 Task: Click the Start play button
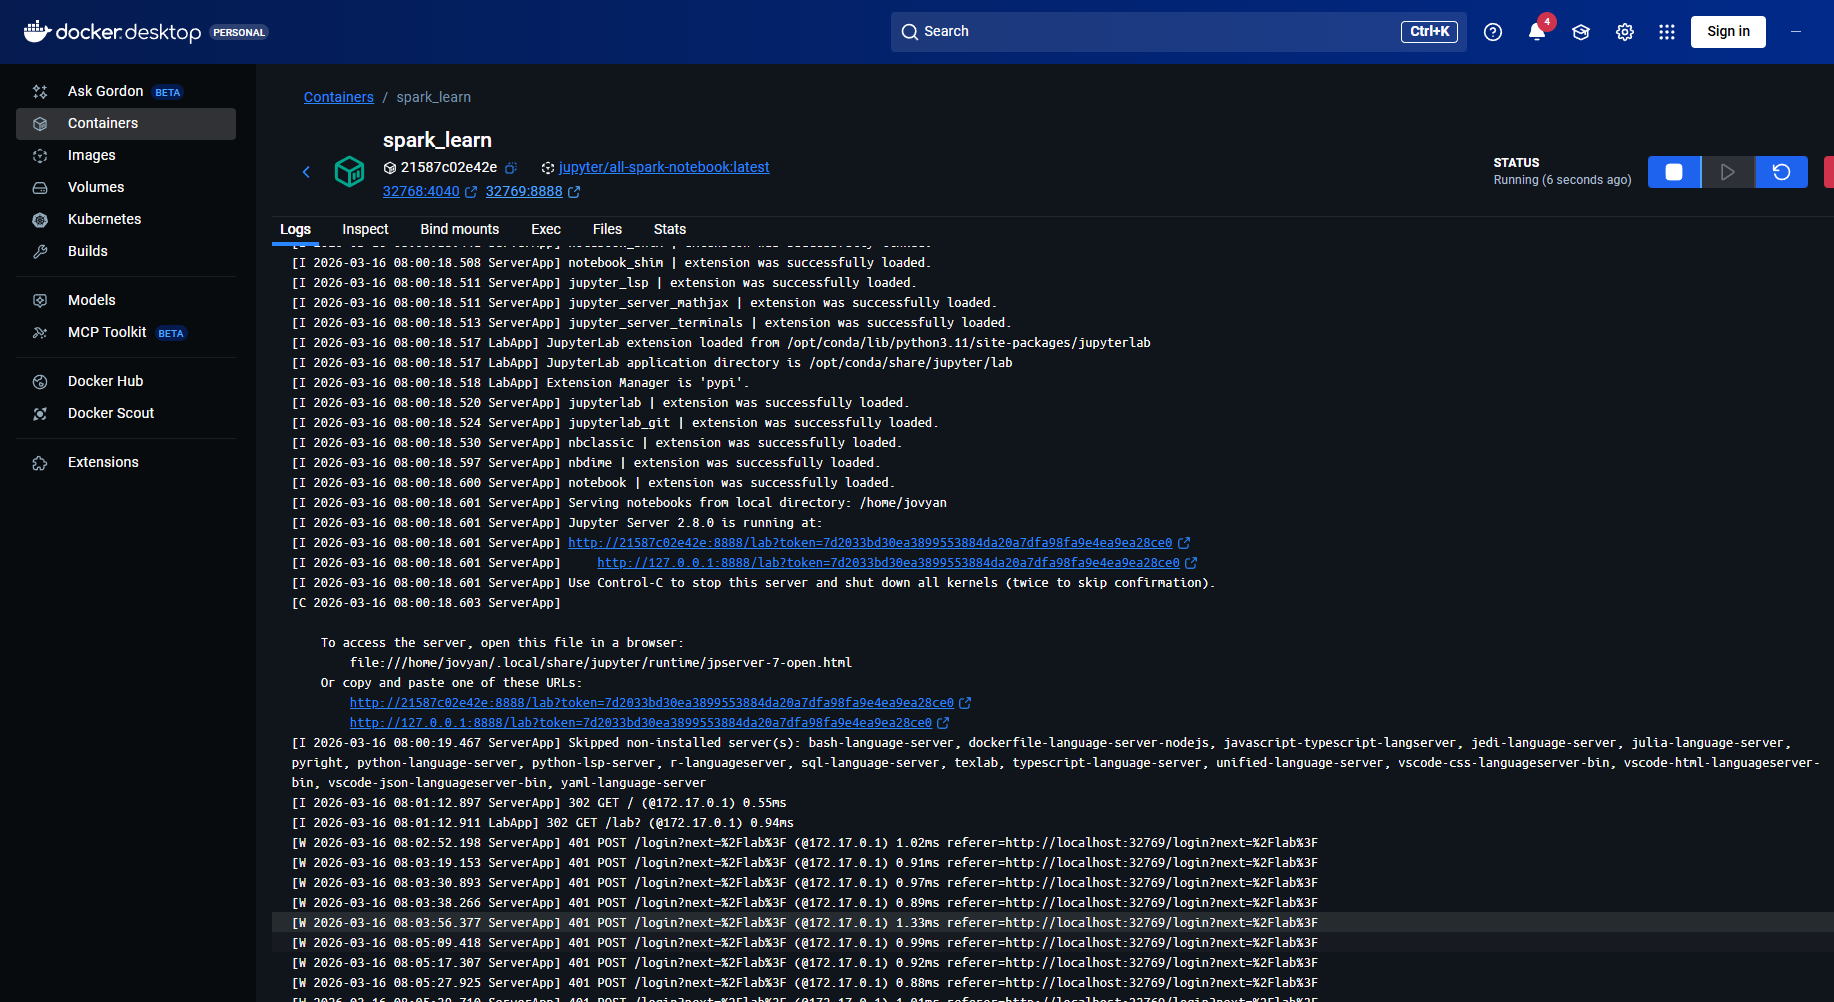[x=1728, y=172]
